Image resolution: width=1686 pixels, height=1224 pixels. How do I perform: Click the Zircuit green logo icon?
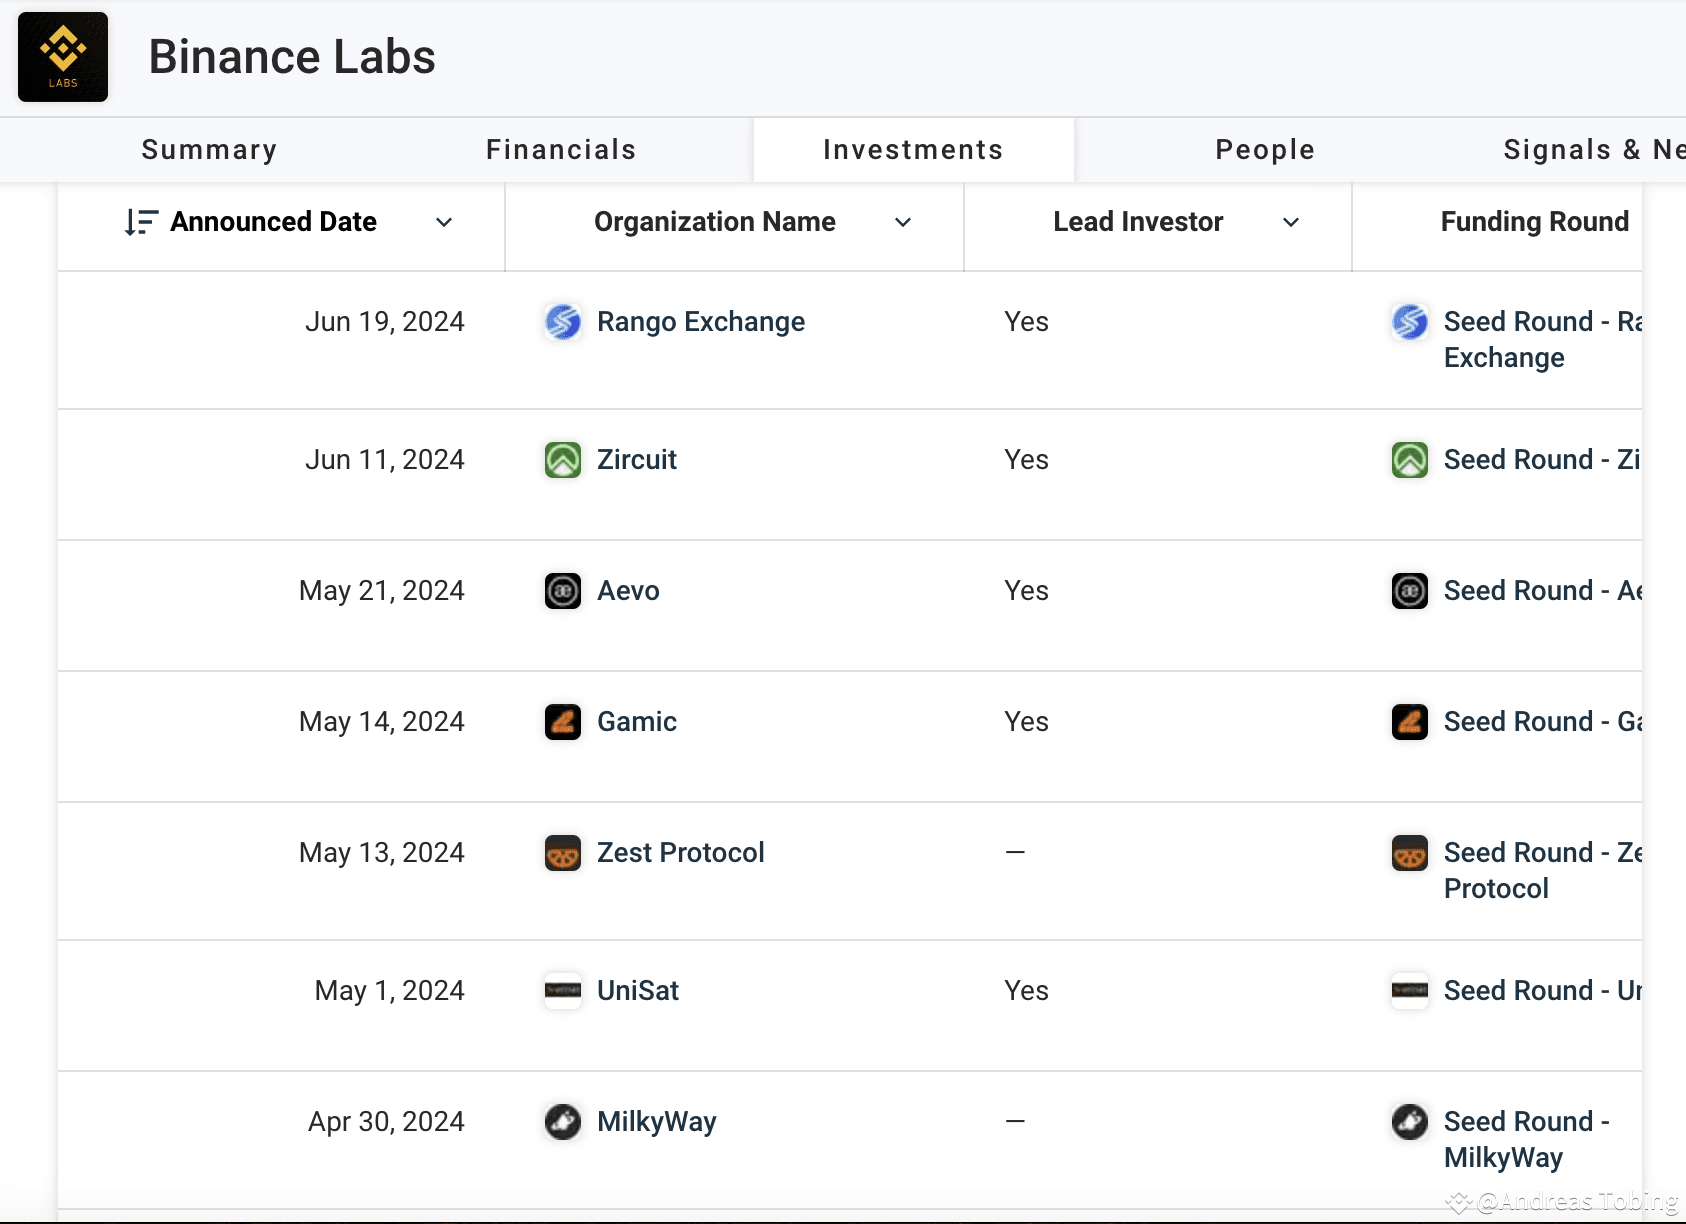pyautogui.click(x=563, y=460)
